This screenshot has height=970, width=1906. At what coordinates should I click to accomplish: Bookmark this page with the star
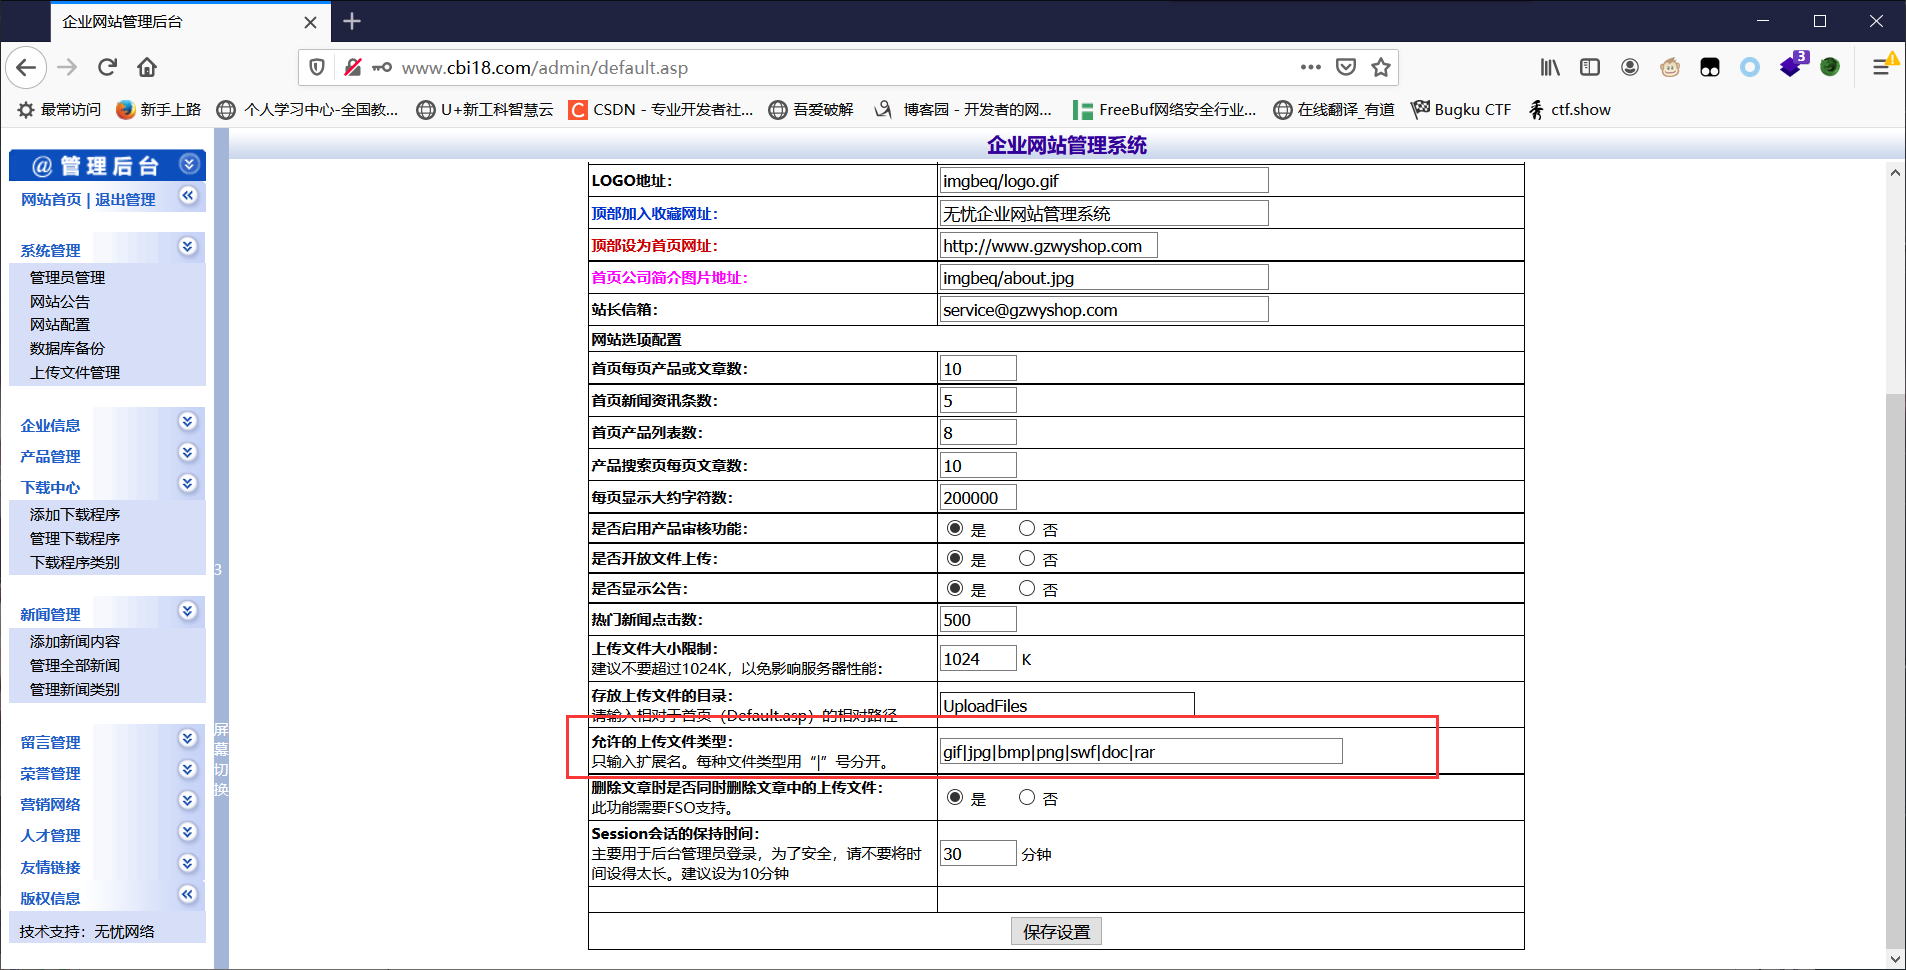click(1381, 67)
